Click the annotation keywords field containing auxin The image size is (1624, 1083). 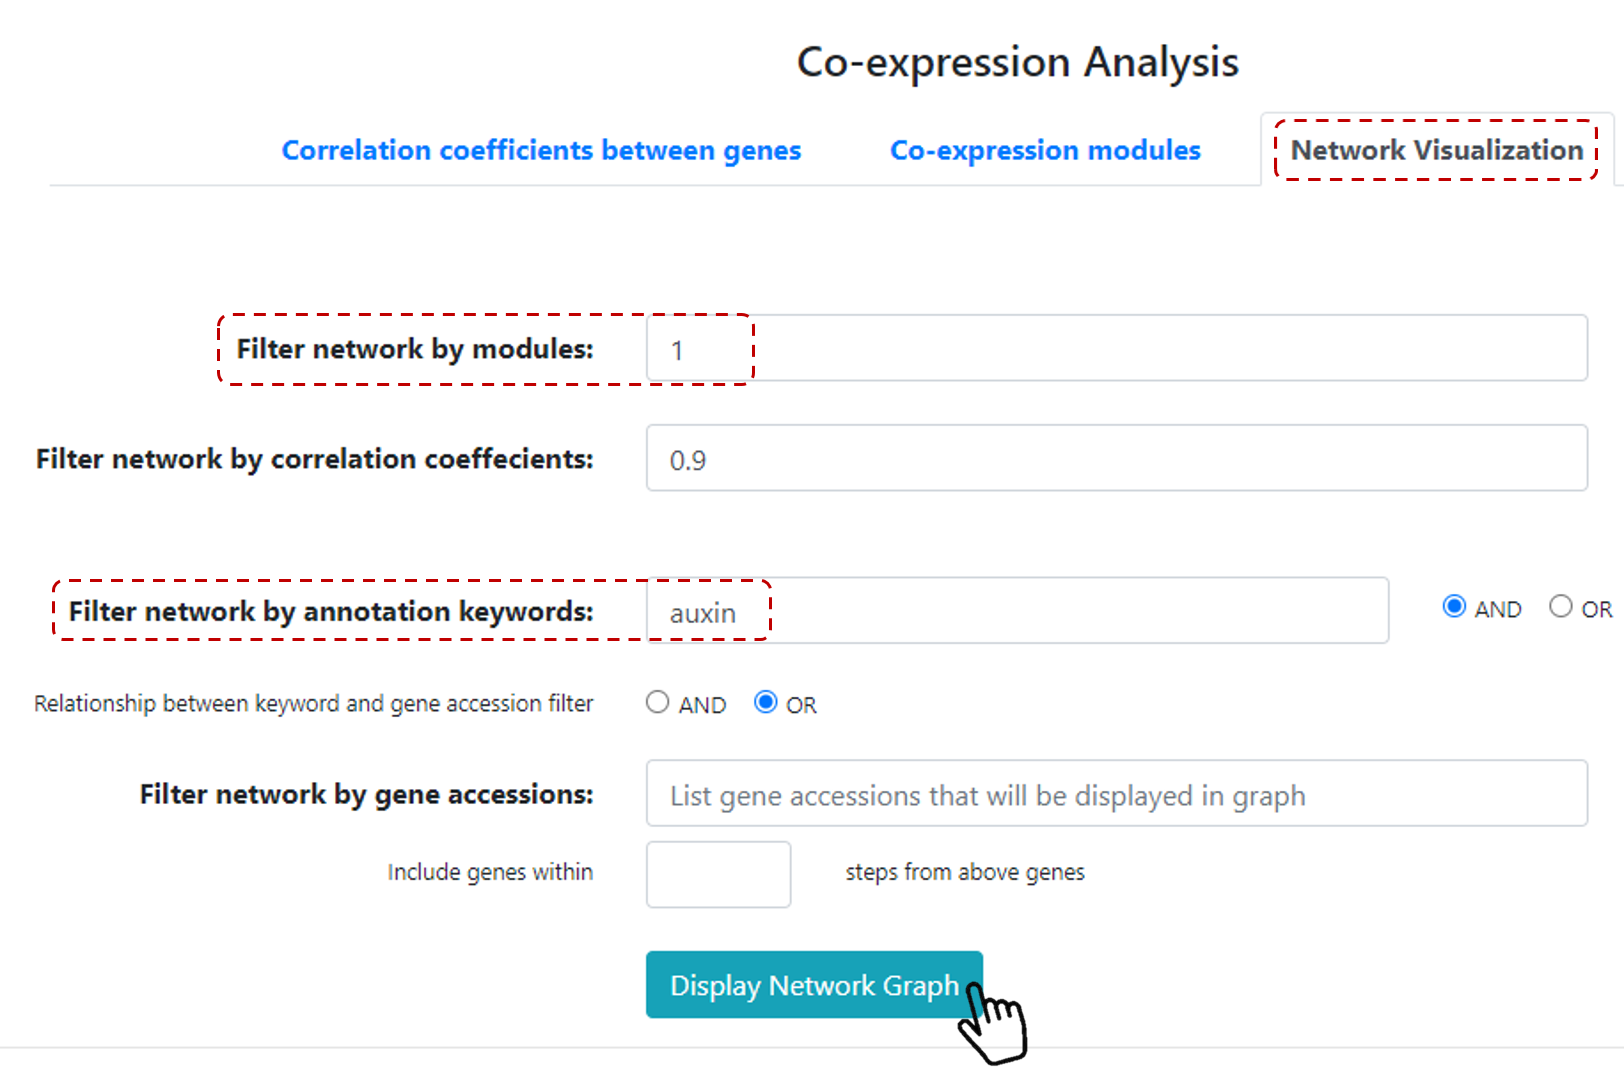1017,610
